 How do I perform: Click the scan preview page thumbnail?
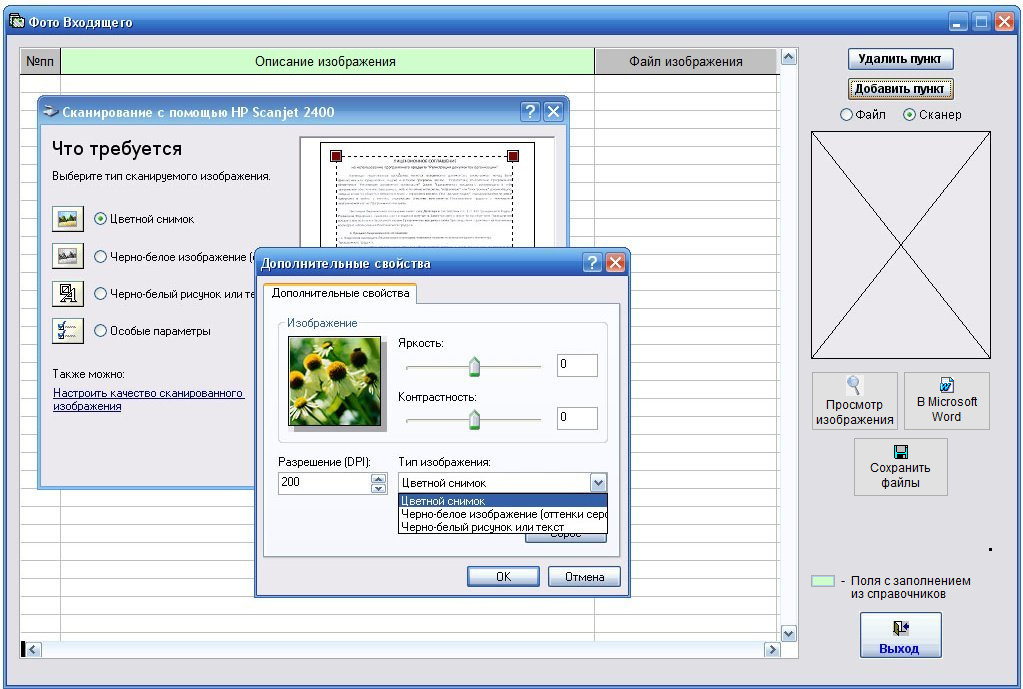point(427,194)
